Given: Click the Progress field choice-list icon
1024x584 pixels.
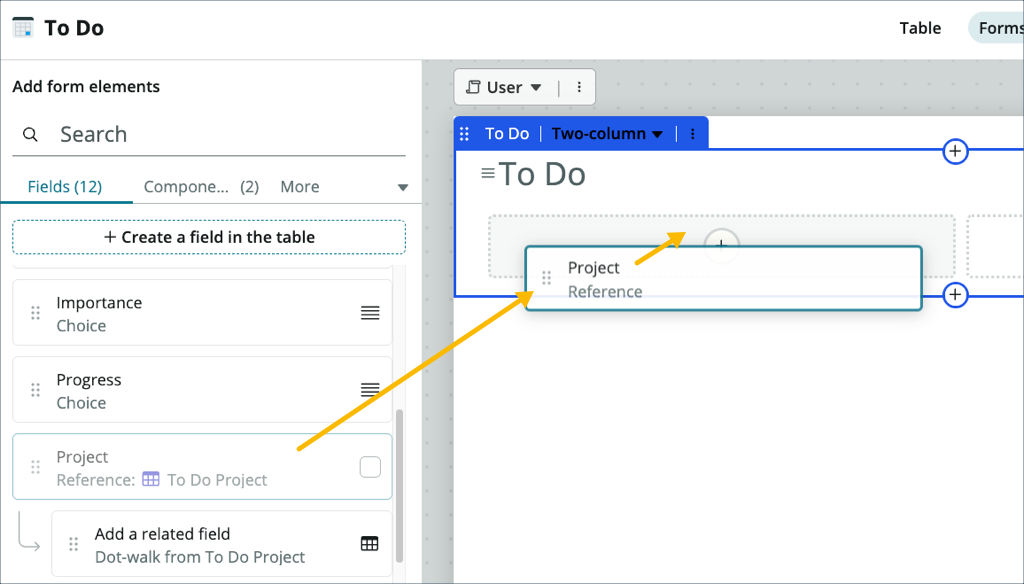Looking at the screenshot, I should tap(370, 390).
